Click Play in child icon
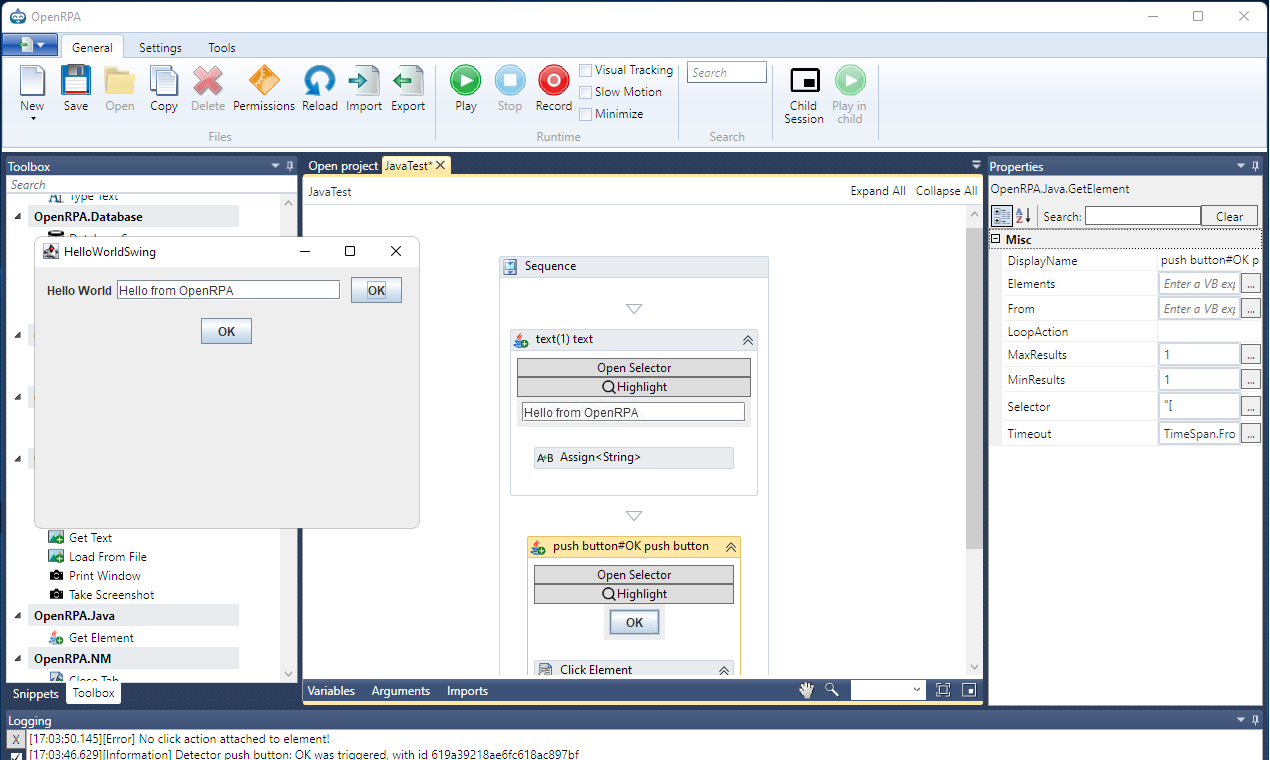The width and height of the screenshot is (1270, 760). tap(850, 95)
